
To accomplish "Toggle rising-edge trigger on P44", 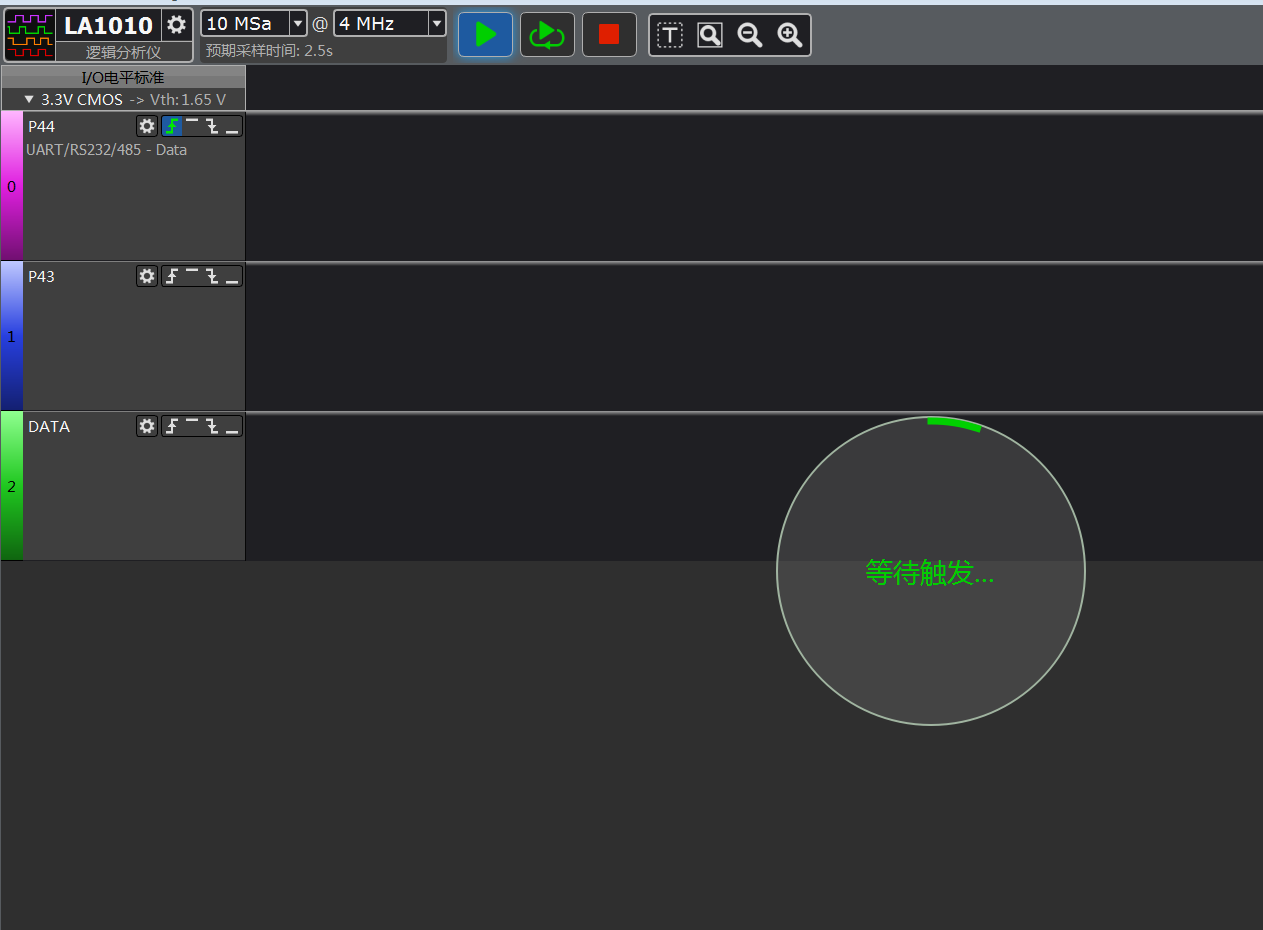I will point(172,126).
